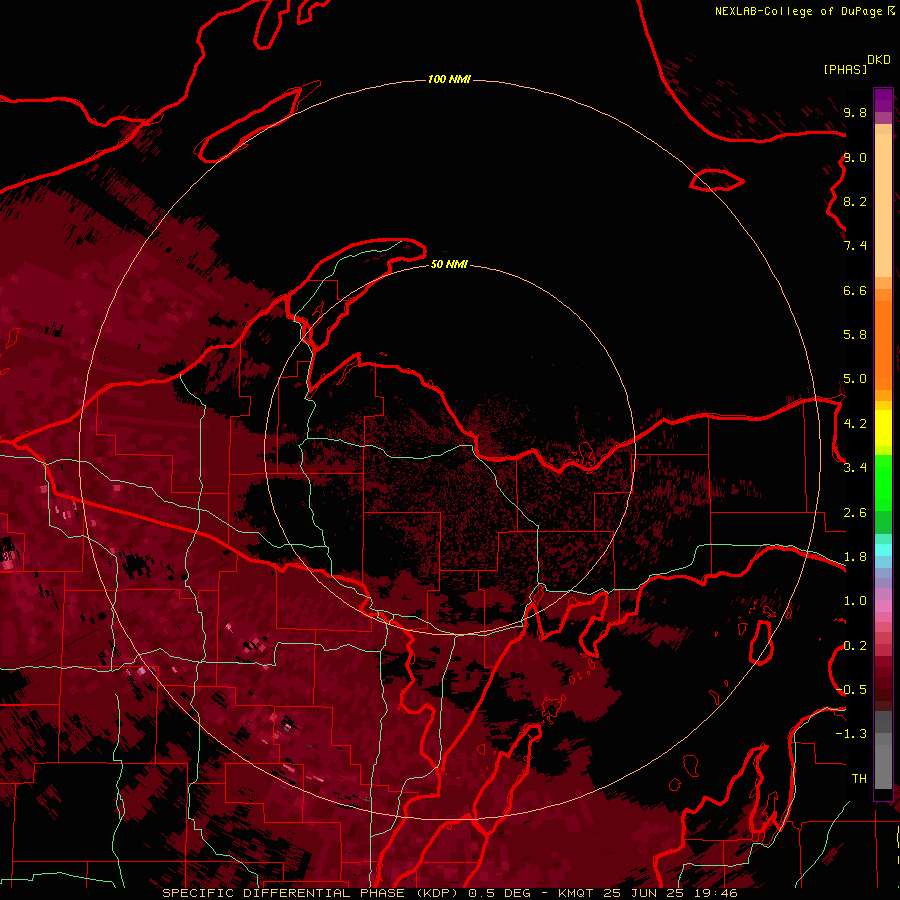Click the 1.8 legend value
The height and width of the screenshot is (900, 900).
[x=855, y=557]
